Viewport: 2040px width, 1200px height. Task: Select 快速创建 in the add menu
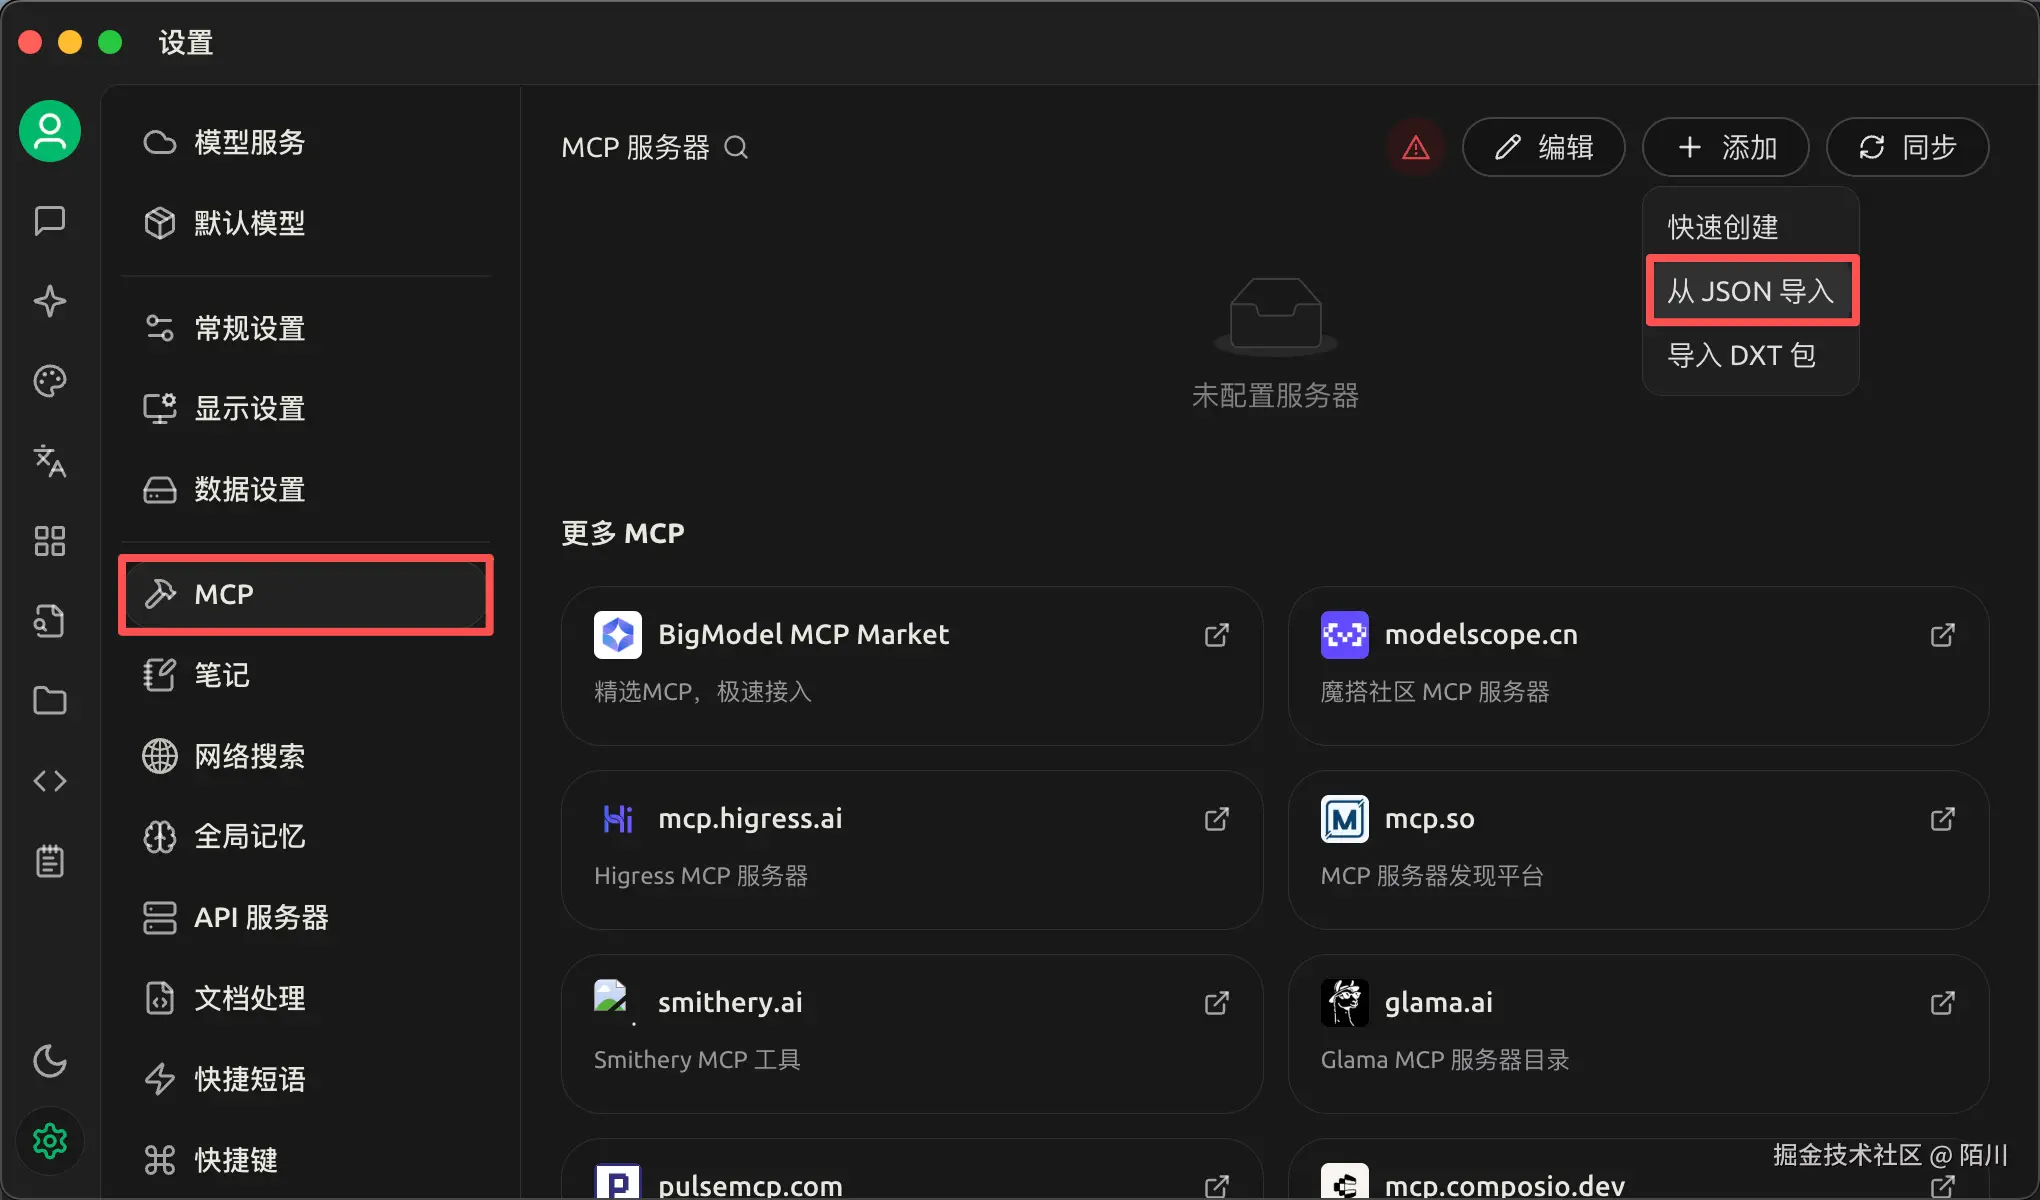pos(1721,227)
